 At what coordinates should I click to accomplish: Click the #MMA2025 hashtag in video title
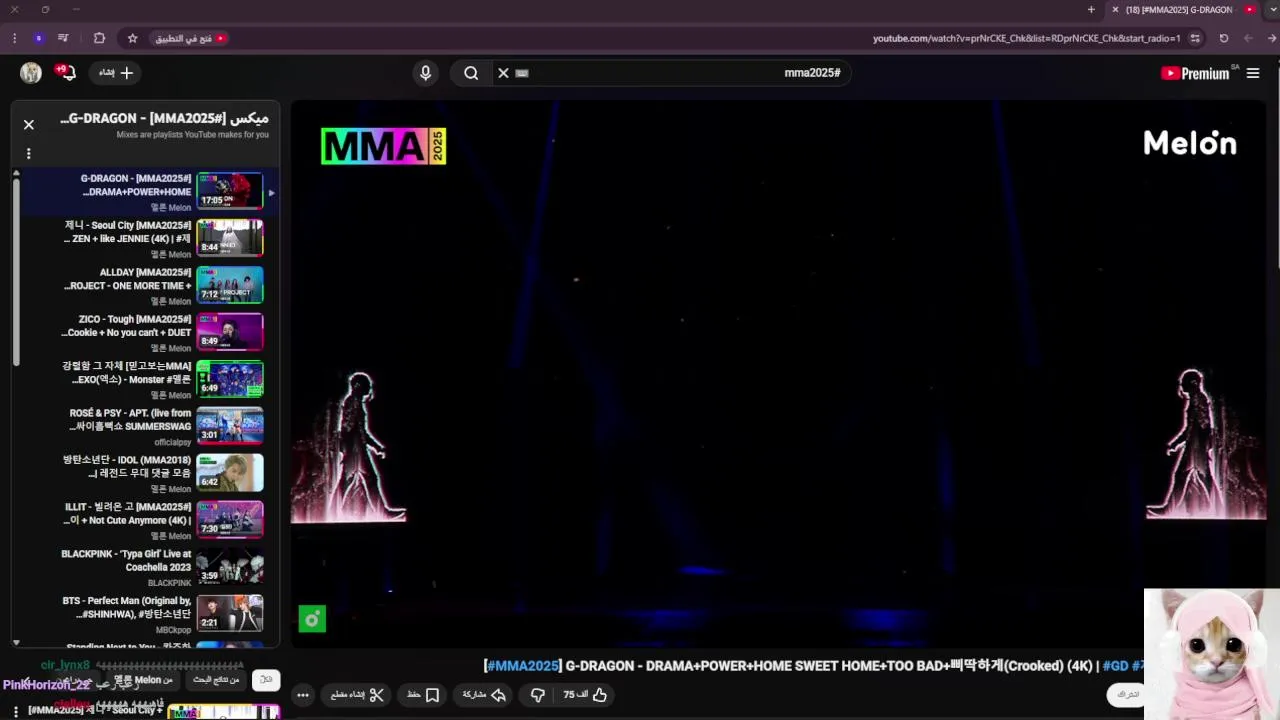tap(522, 666)
